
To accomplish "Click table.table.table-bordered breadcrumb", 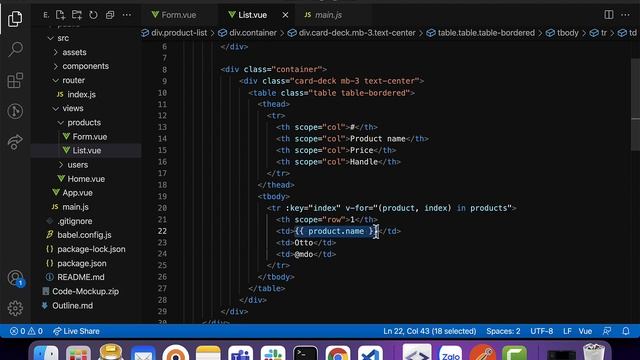I will click(x=480, y=33).
